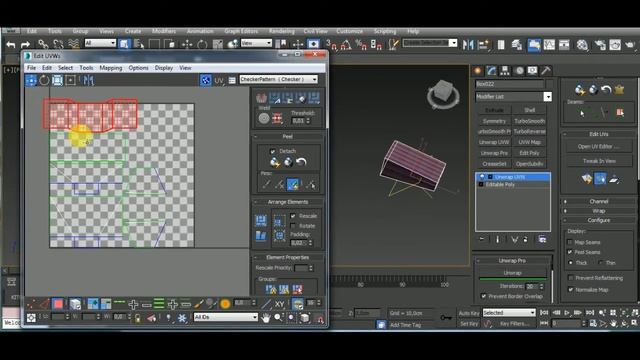
Task: Click the Quick Peel icon in Peel rollout
Action: (275, 162)
